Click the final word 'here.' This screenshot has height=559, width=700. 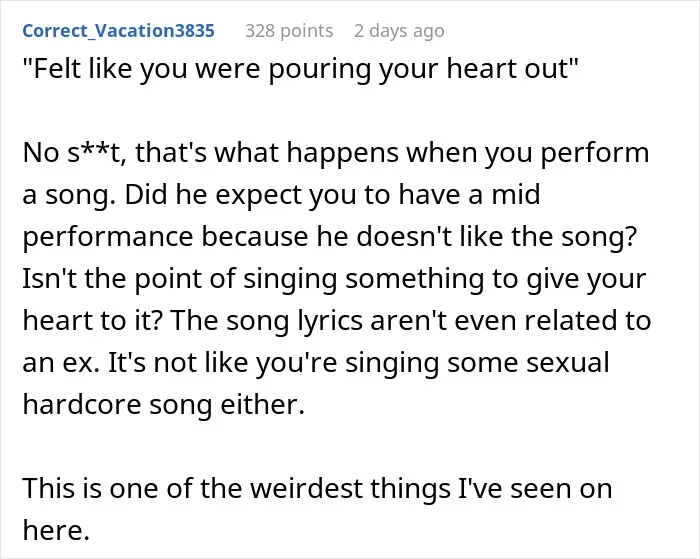[56, 530]
